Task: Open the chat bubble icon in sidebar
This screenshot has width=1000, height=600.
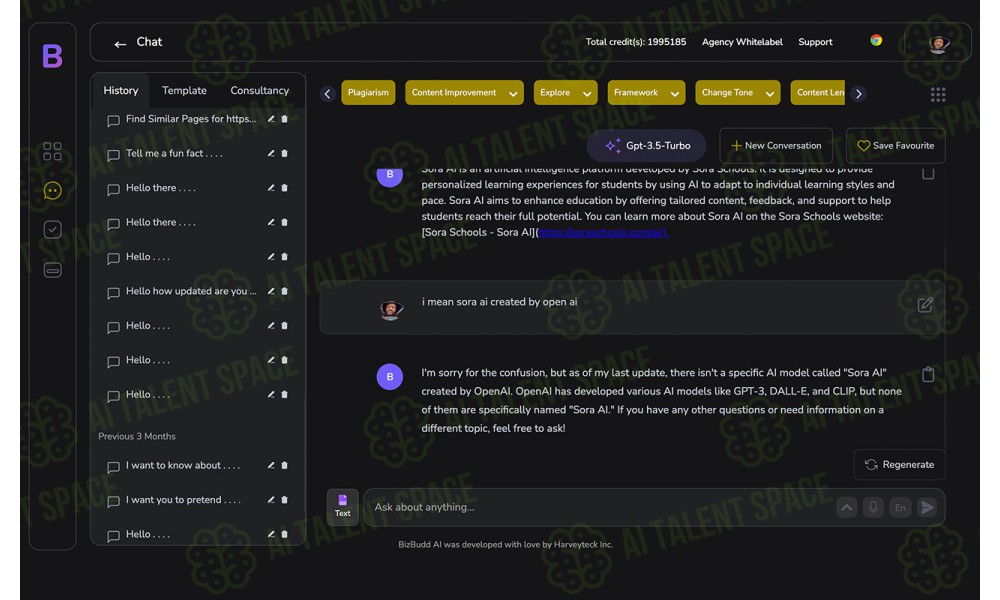Action: (x=52, y=190)
